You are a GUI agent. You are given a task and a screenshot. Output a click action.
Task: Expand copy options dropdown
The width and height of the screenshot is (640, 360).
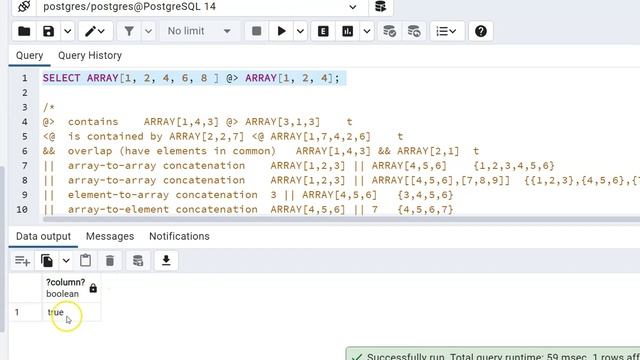66,260
